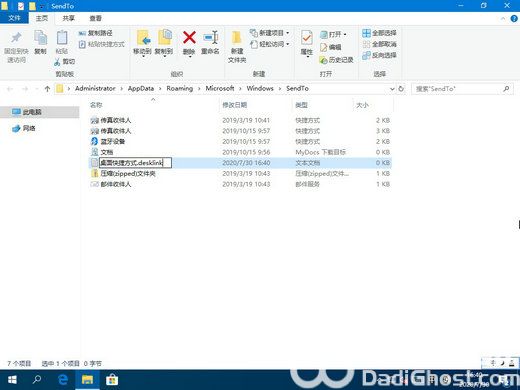The image size is (520, 390).
Task: Select the Documents MyDocs file
Action: point(240,152)
